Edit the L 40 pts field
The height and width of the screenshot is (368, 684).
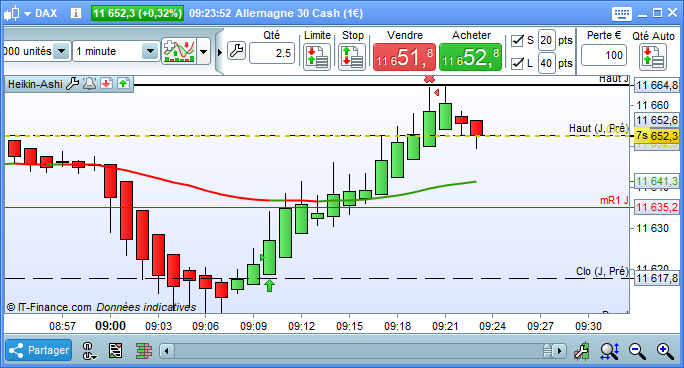(x=547, y=63)
